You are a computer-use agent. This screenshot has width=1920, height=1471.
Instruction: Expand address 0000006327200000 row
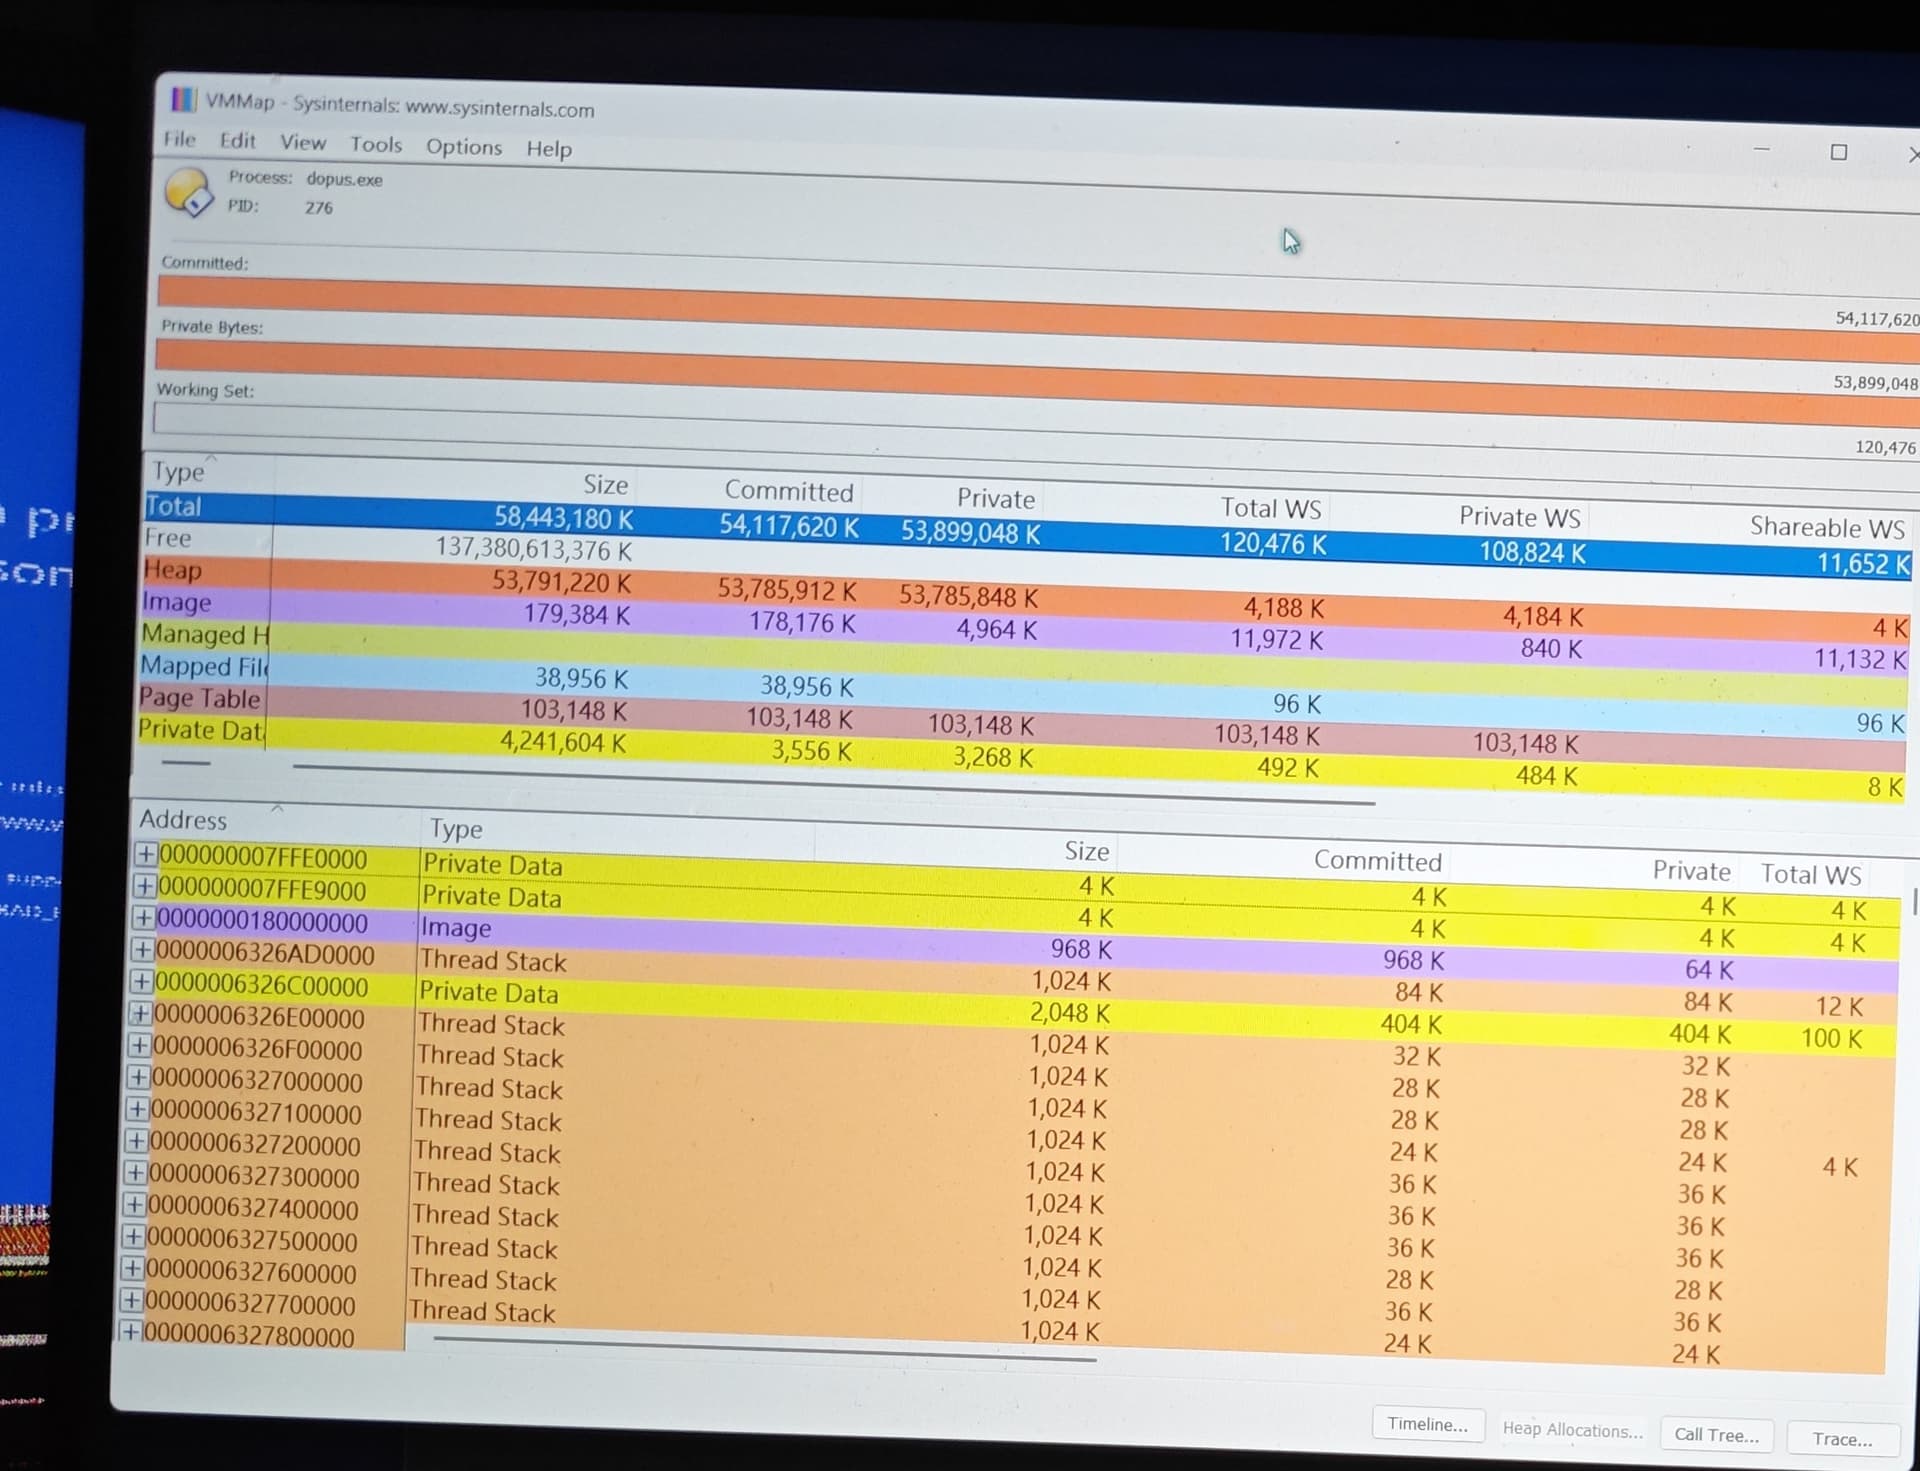point(136,1142)
